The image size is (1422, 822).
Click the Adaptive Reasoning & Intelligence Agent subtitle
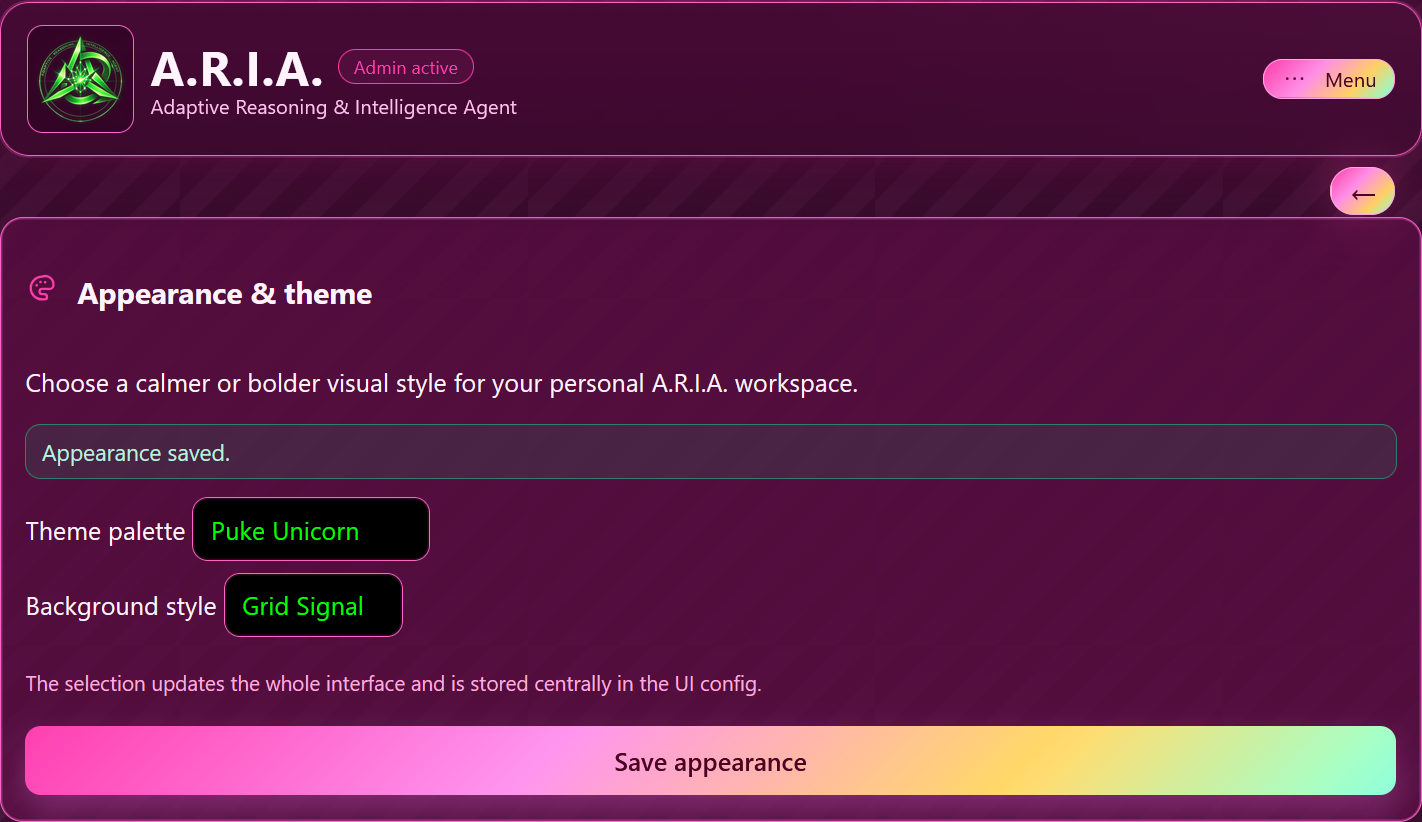pyautogui.click(x=333, y=107)
